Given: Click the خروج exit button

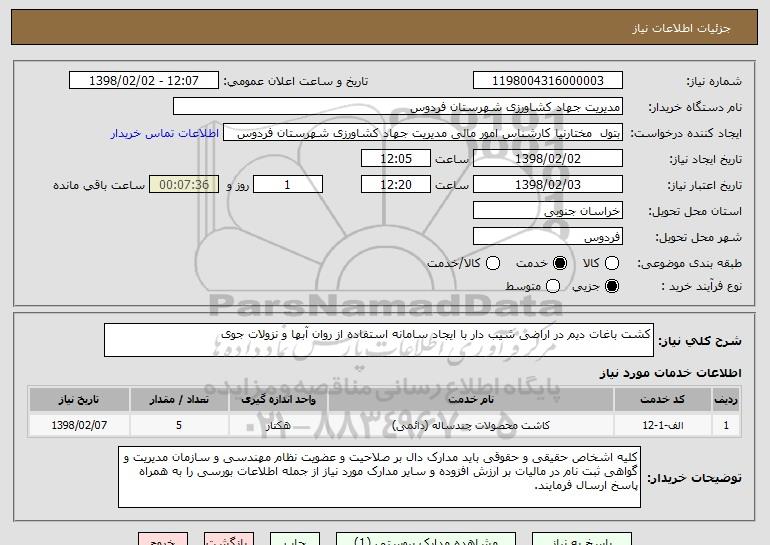Looking at the screenshot, I should tap(163, 539).
